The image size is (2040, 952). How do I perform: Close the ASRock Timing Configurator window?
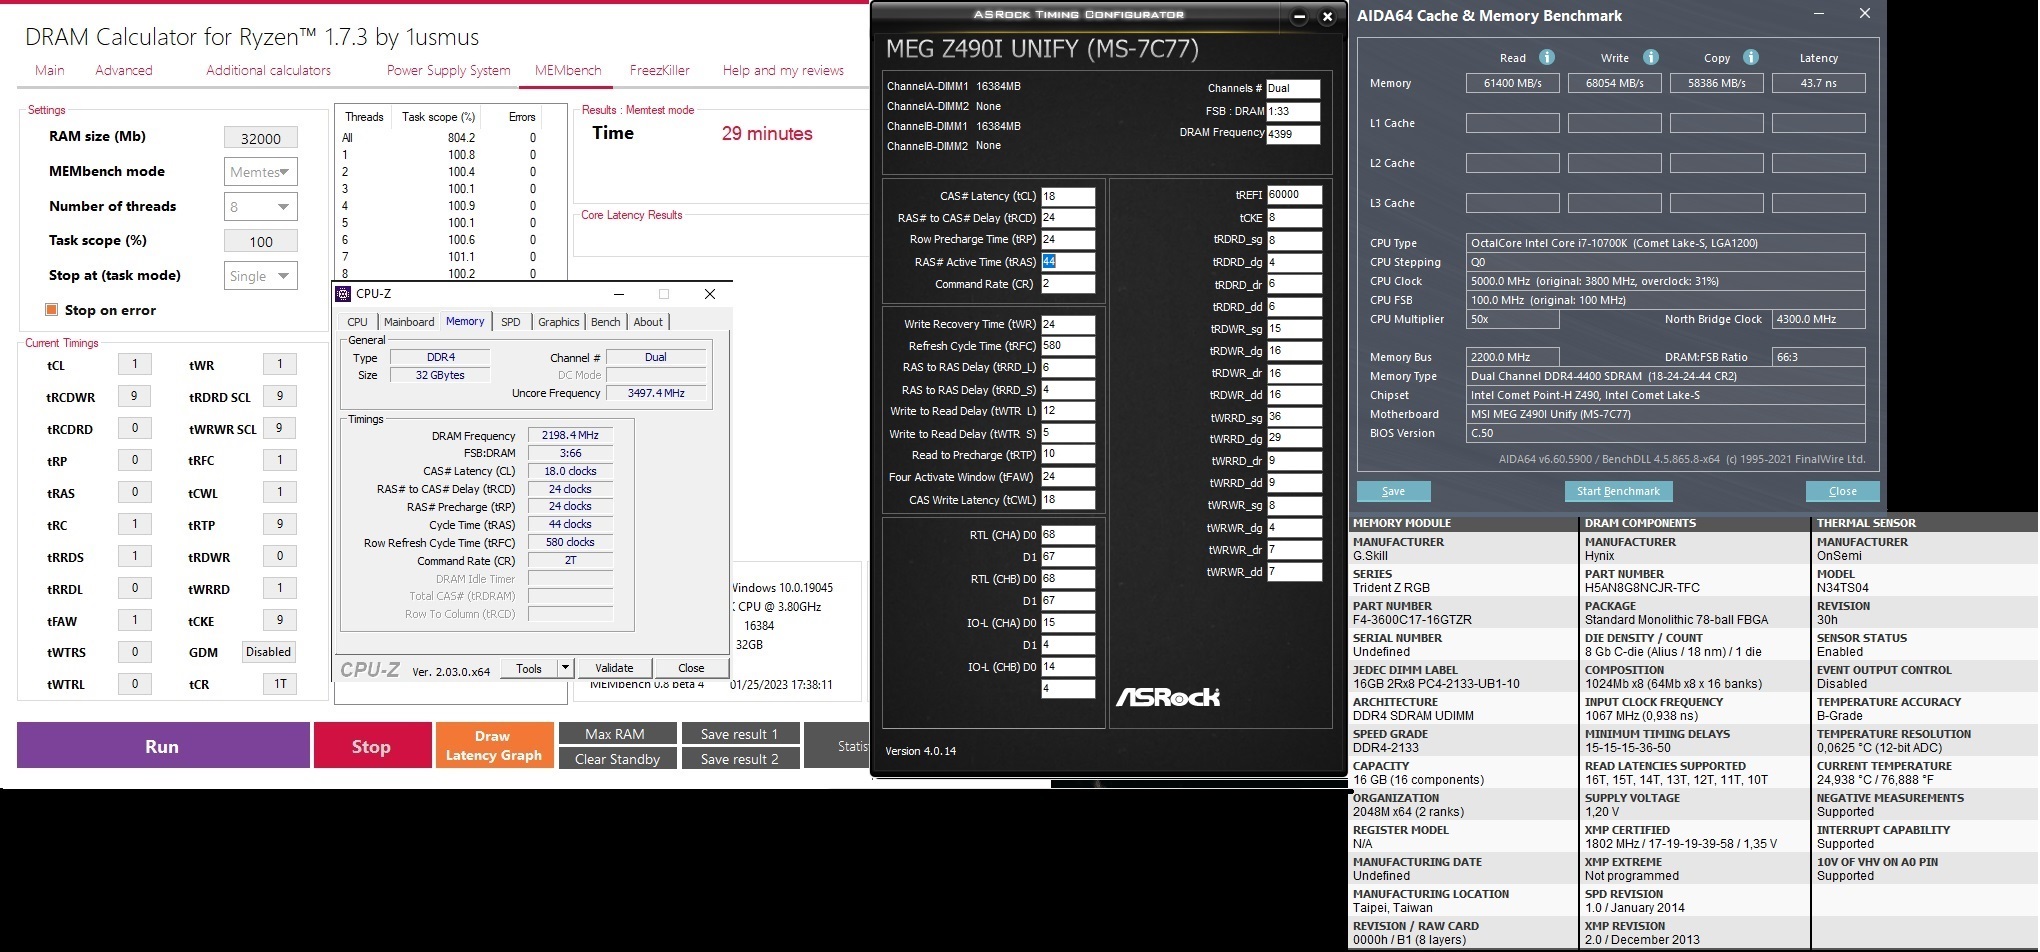point(1327,17)
